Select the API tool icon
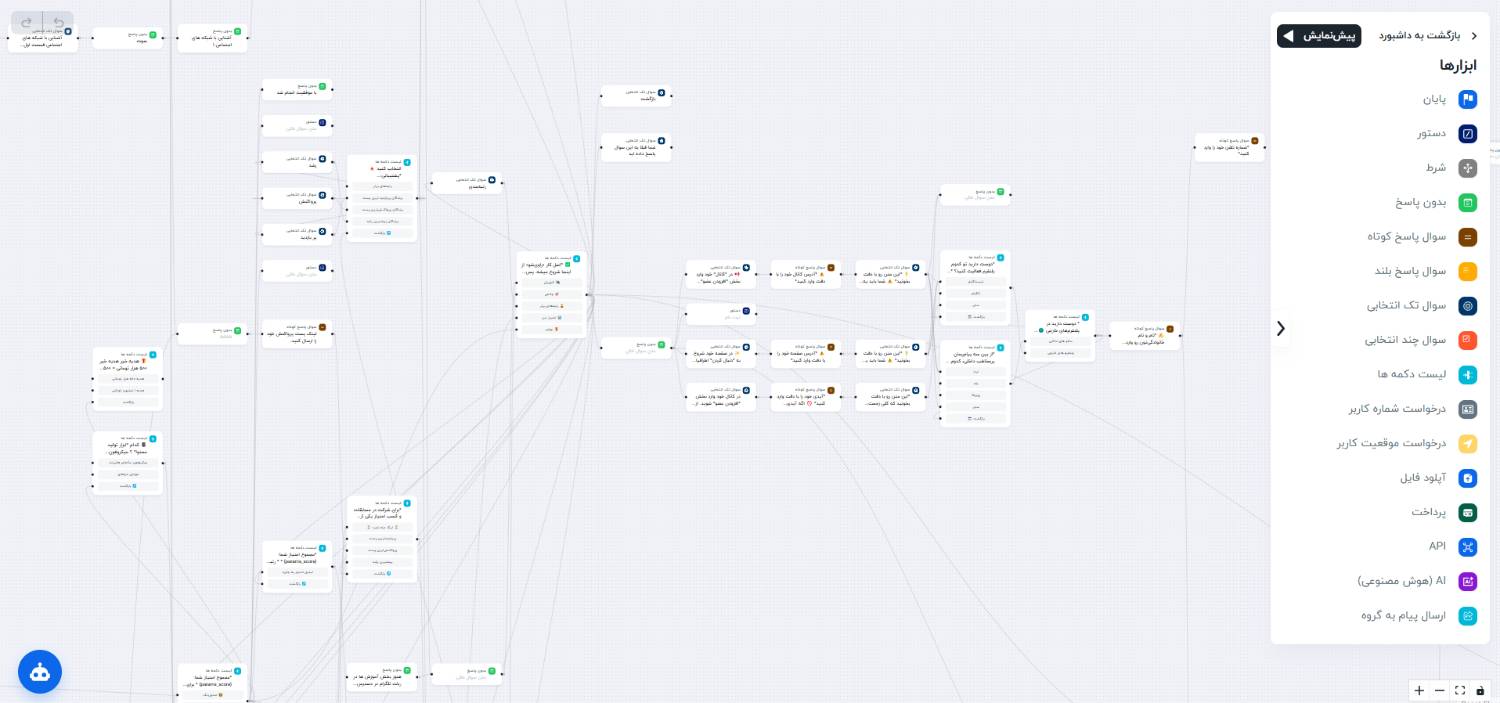 click(1467, 547)
